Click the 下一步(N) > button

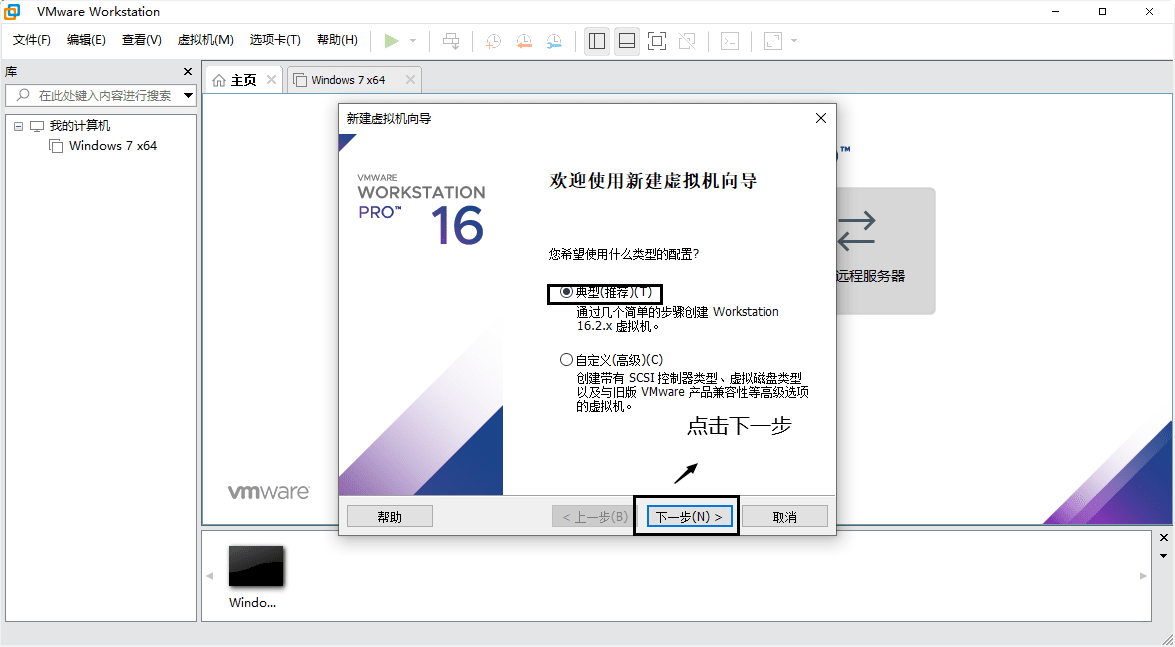[689, 517]
